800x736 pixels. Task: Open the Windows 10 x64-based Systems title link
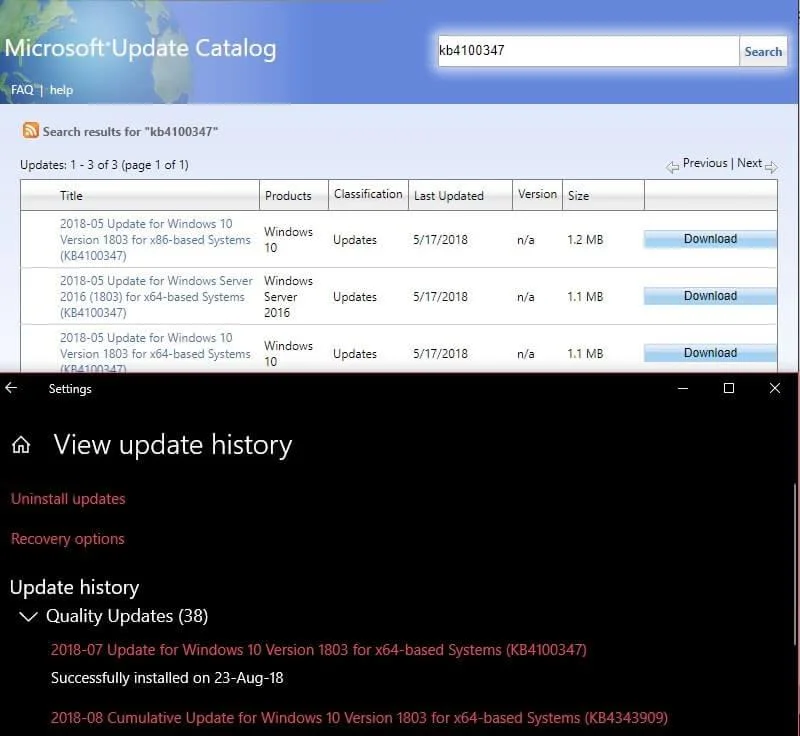point(155,353)
